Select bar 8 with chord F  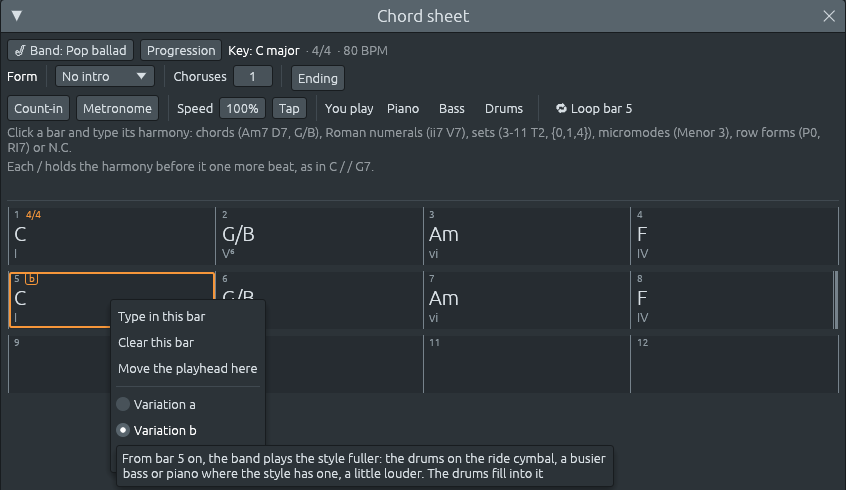732,300
